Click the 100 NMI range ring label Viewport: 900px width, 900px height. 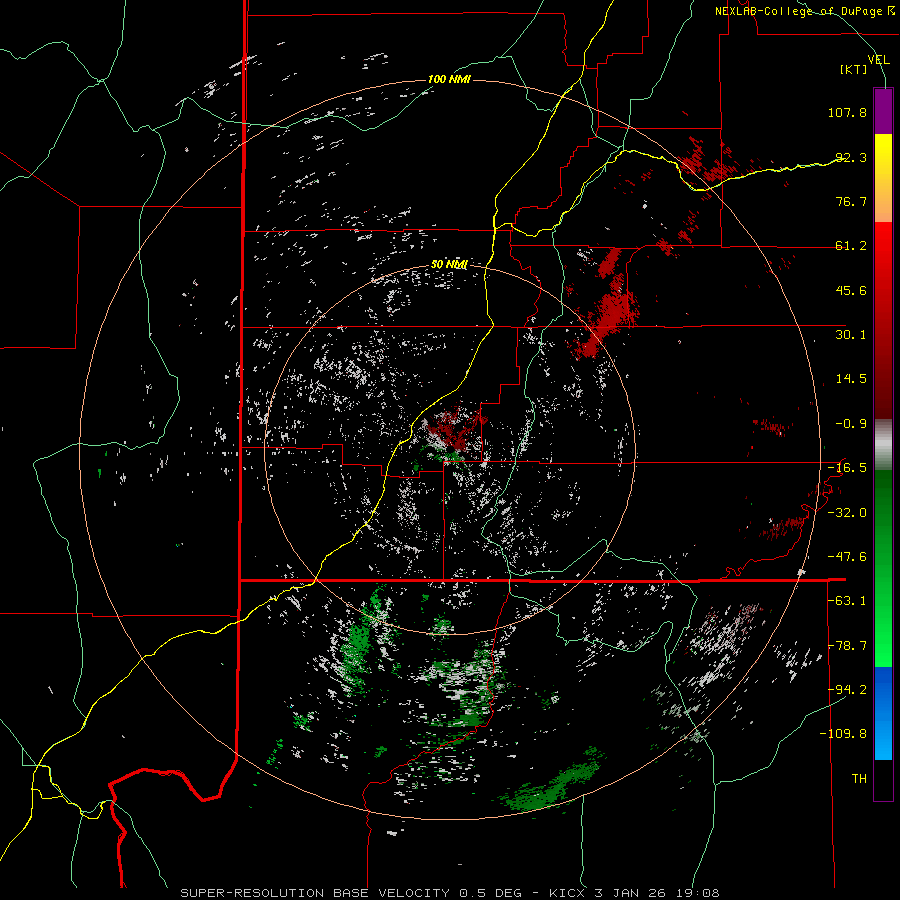point(449,79)
